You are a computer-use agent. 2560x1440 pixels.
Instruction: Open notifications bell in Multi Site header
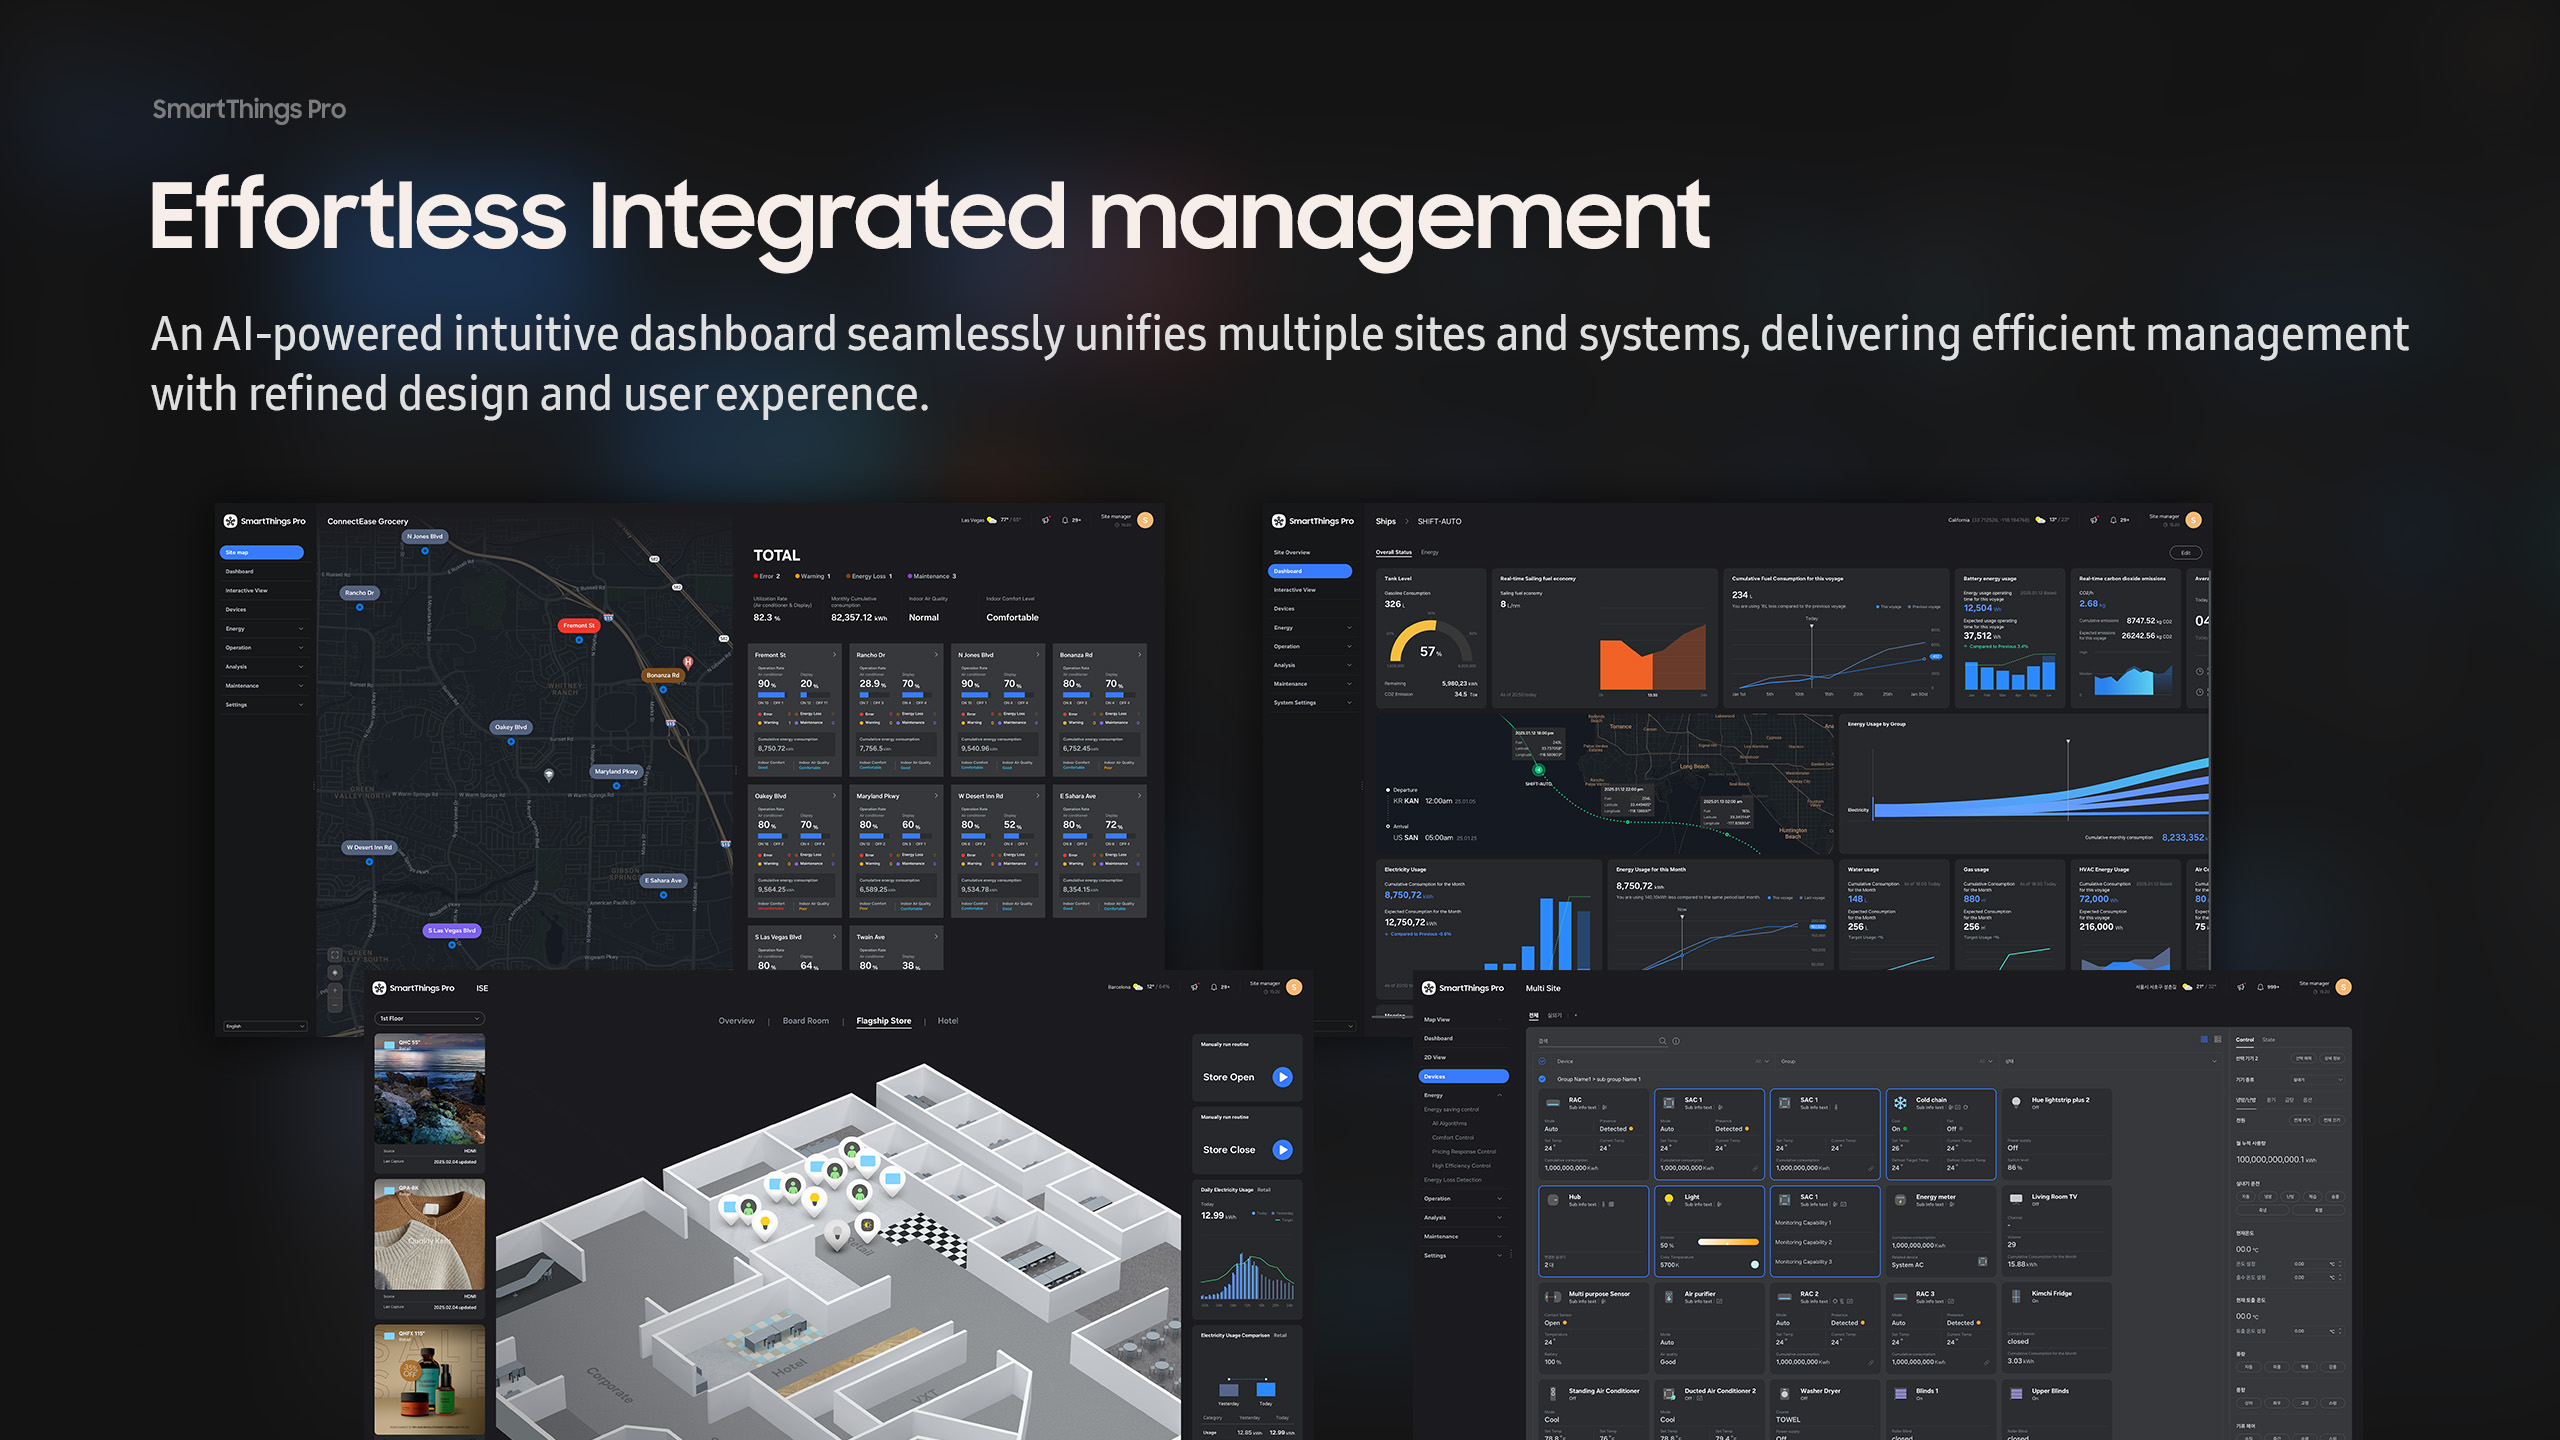(x=2260, y=987)
